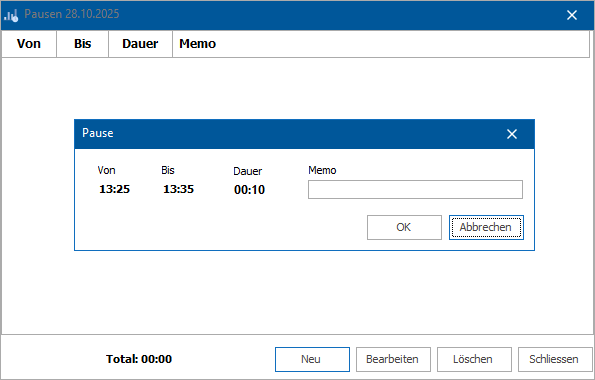Sort by the Dauer column header
Viewport: 595px width, 380px height.
pos(140,44)
